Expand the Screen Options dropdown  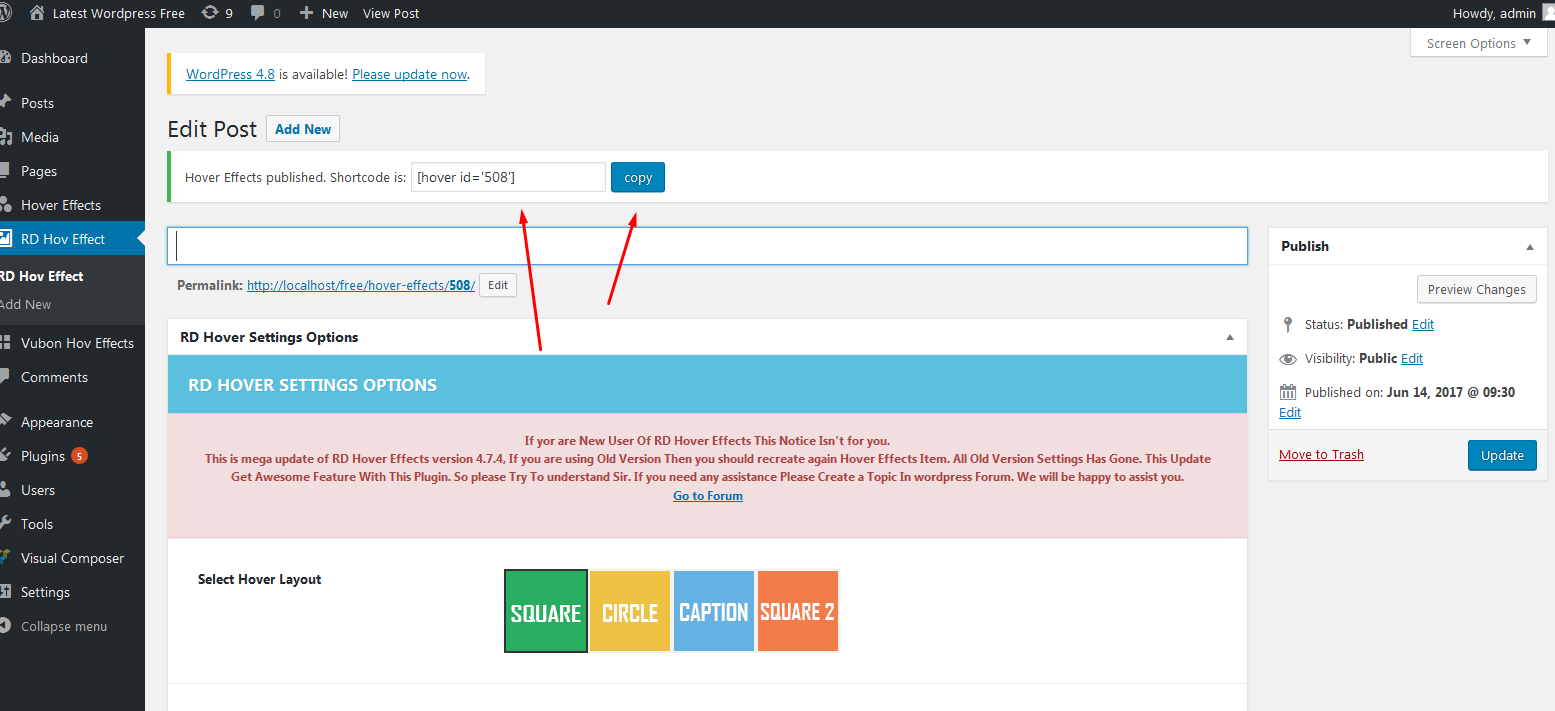click(x=1478, y=43)
